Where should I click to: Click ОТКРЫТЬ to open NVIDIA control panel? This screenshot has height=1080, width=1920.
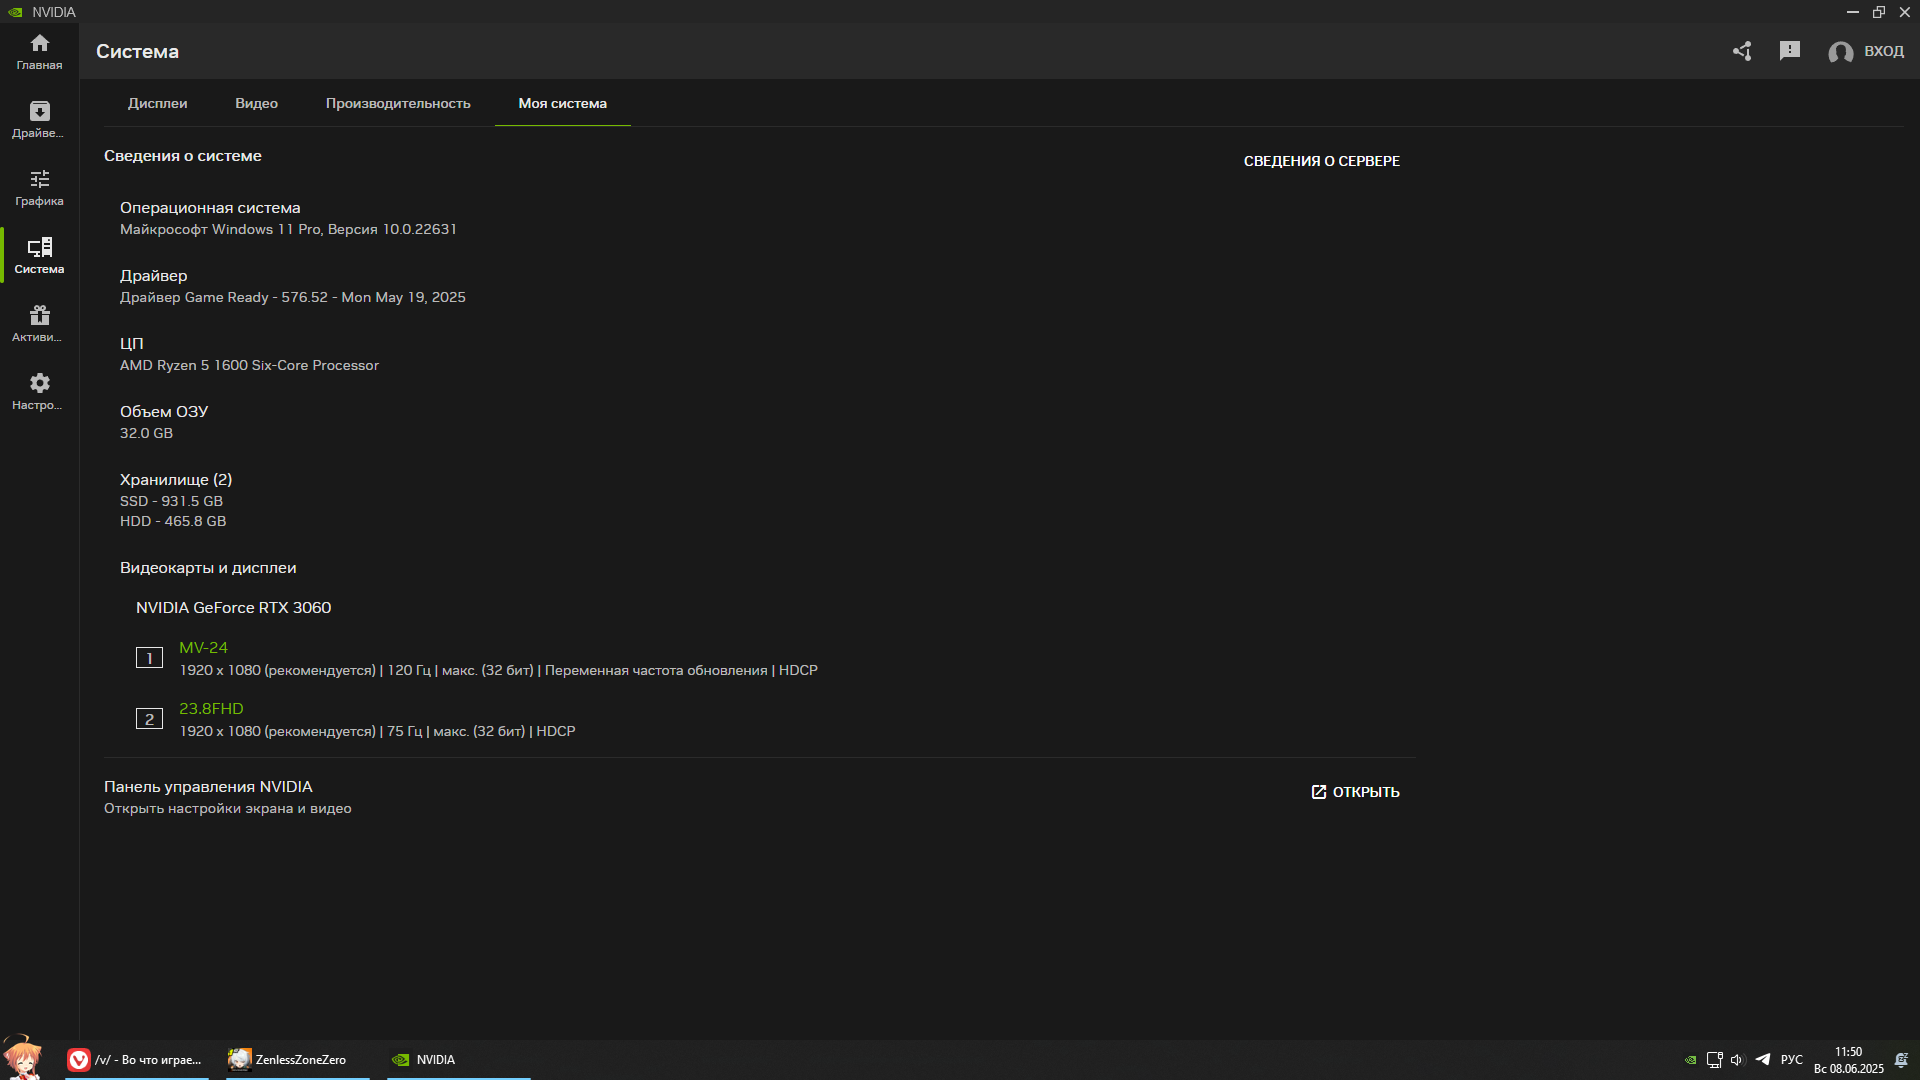coord(1355,792)
